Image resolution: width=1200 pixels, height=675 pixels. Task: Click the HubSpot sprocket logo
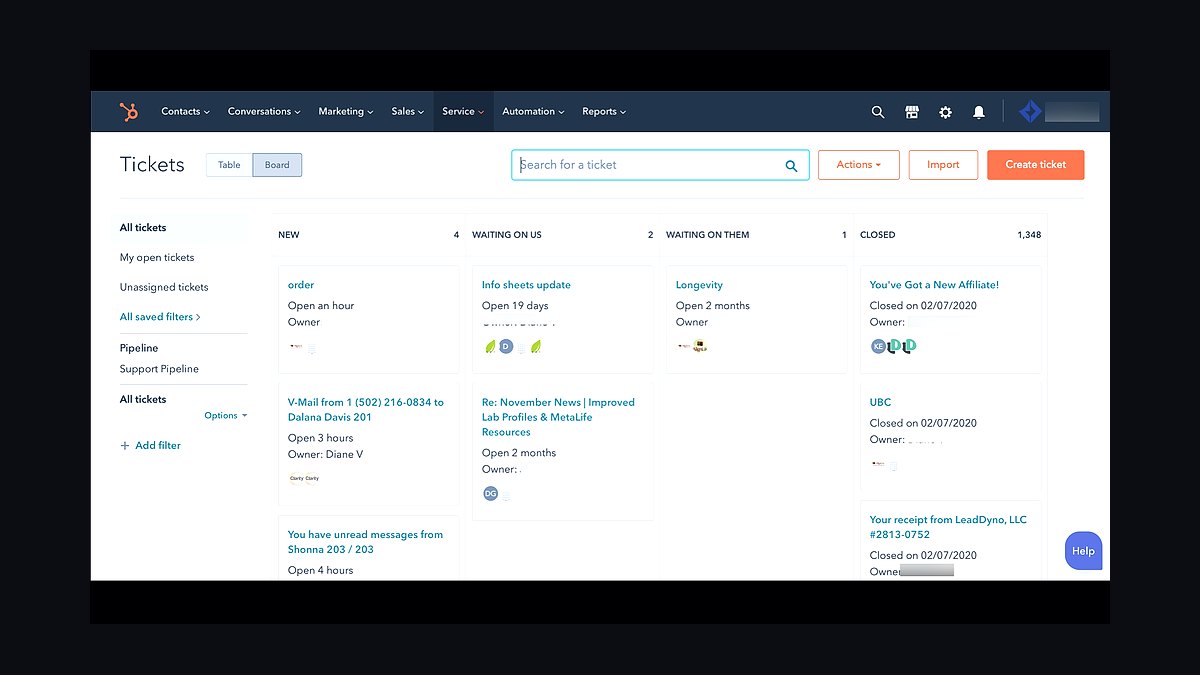[129, 111]
